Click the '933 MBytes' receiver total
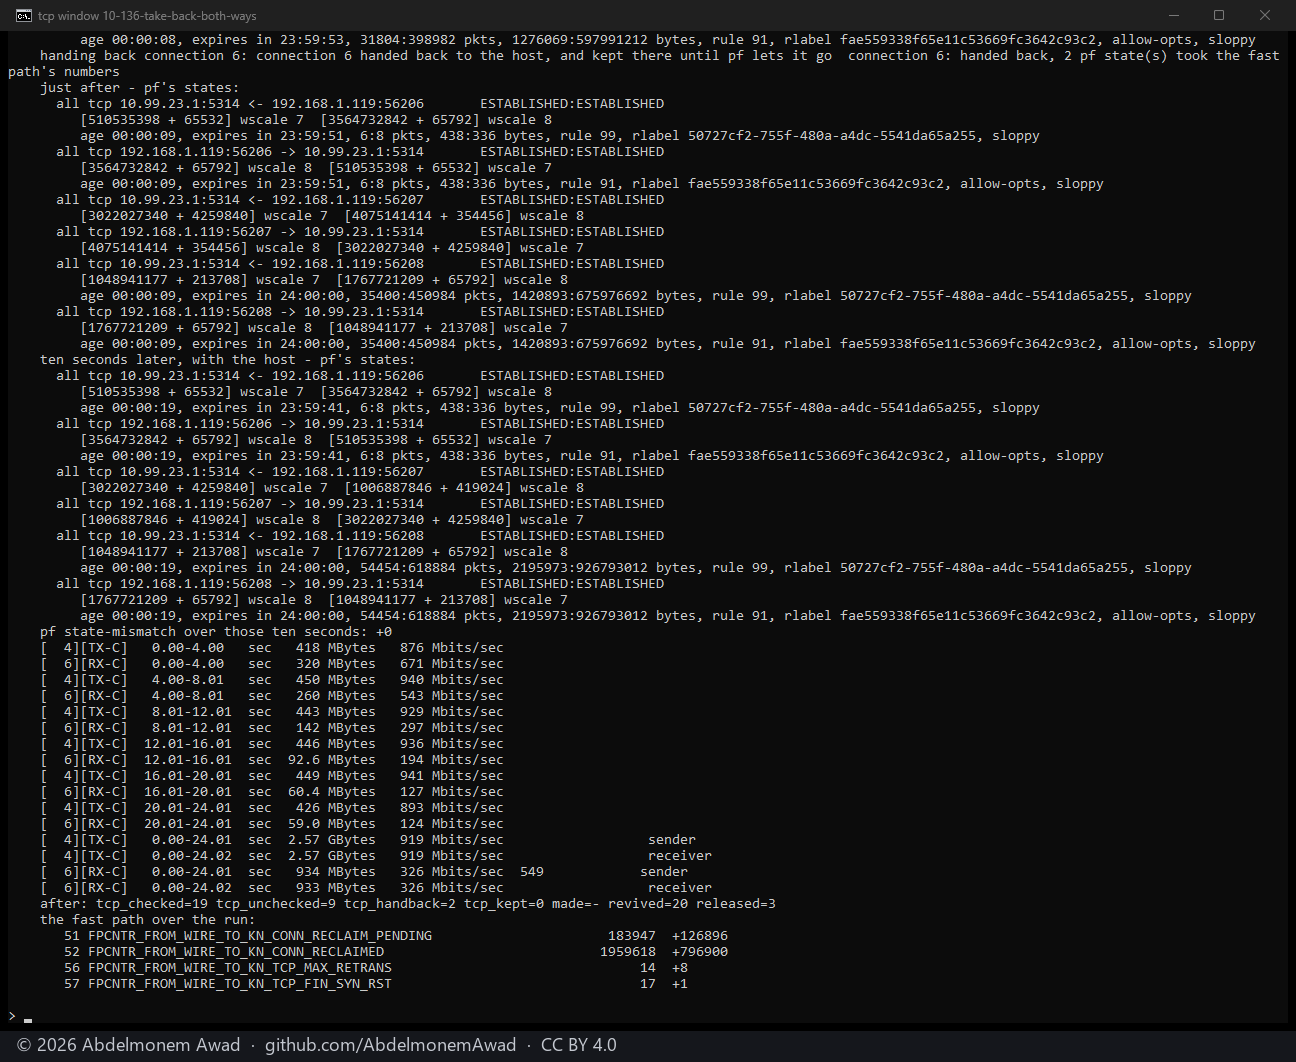Viewport: 1296px width, 1062px height. [x=336, y=888]
